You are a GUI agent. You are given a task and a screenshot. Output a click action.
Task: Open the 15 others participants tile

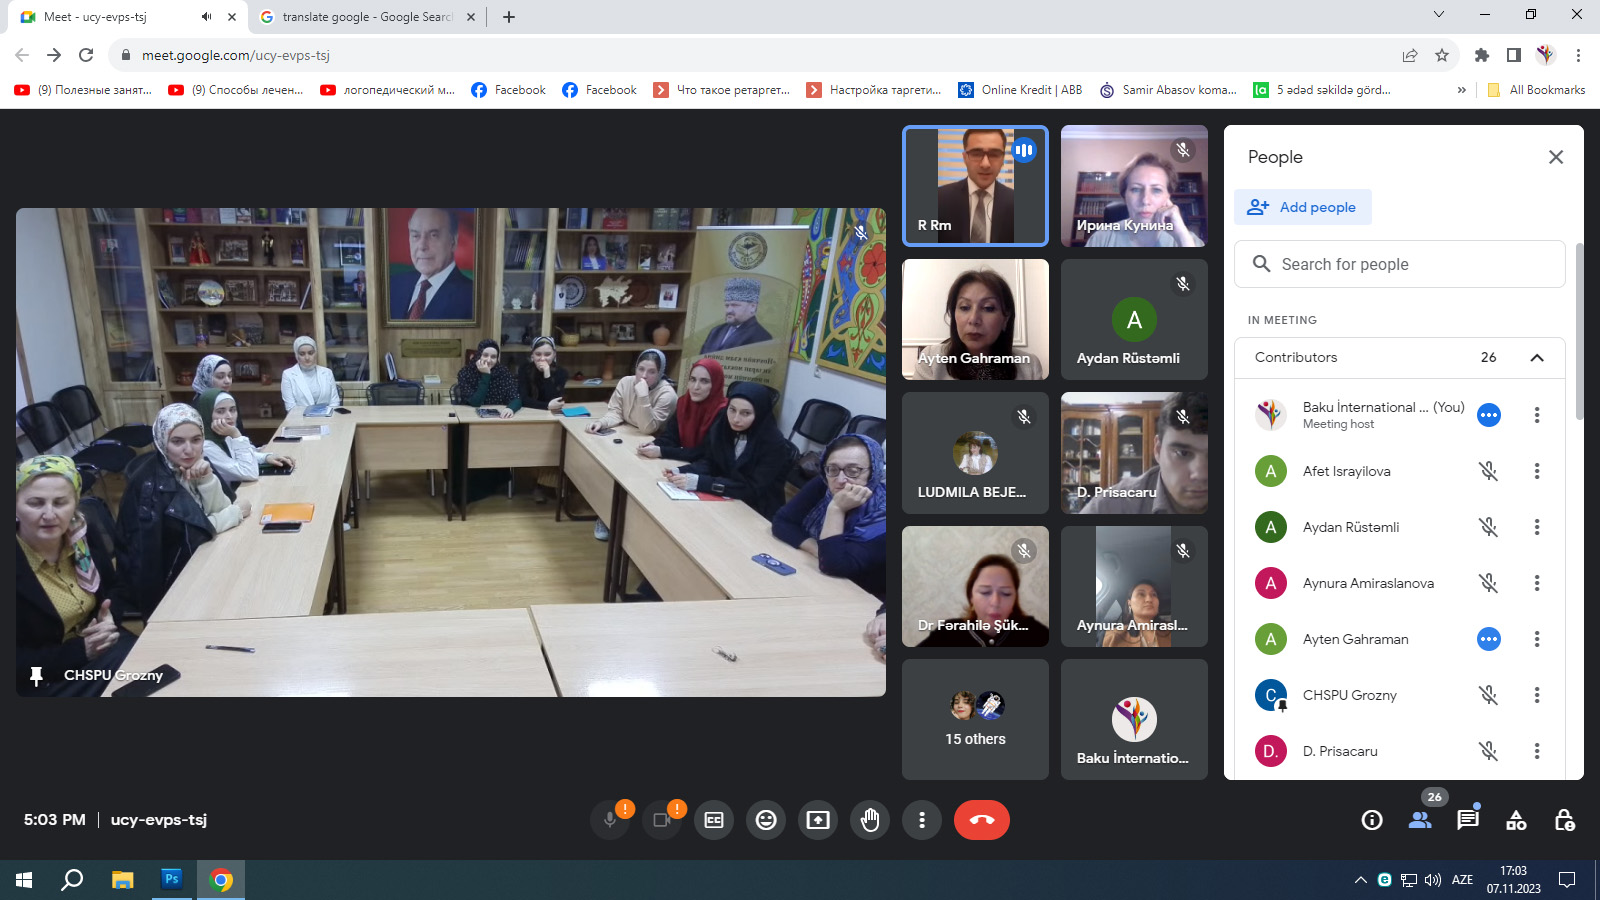(975, 719)
